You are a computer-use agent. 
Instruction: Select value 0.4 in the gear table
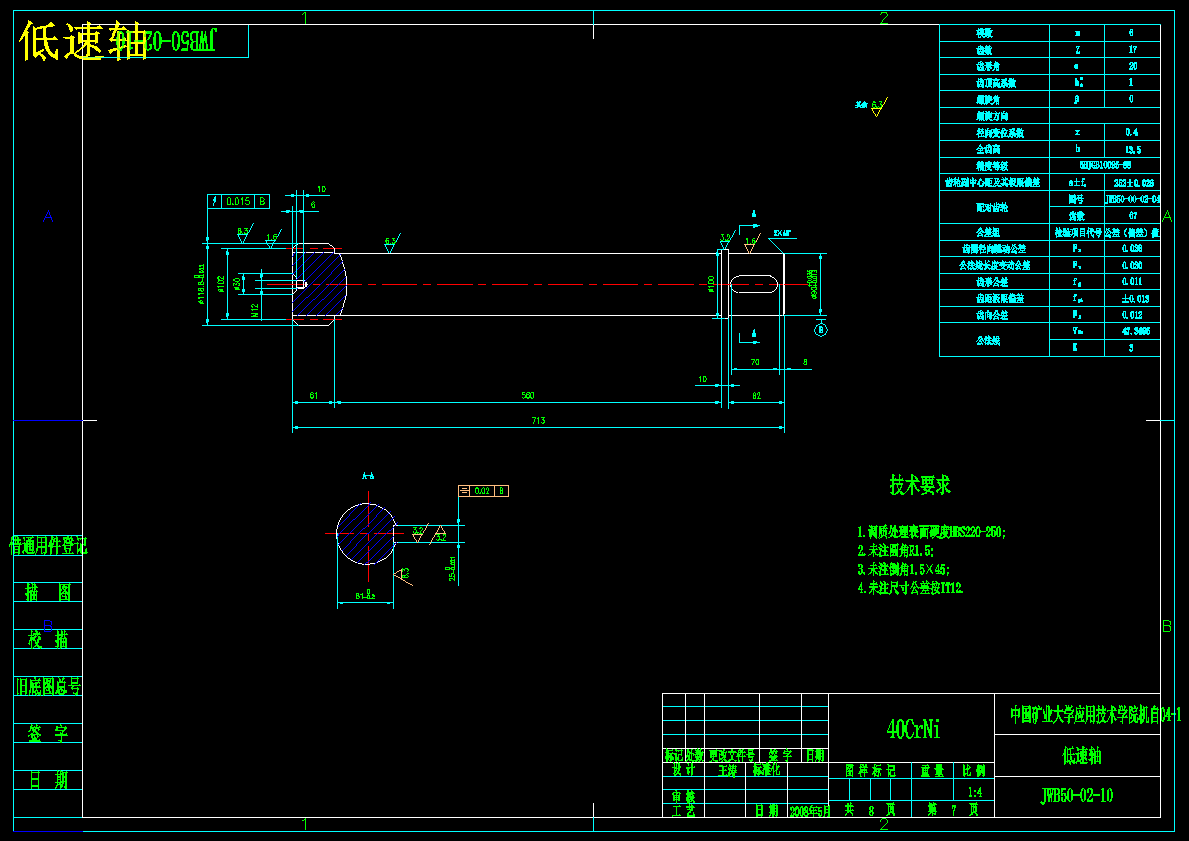point(1131,133)
